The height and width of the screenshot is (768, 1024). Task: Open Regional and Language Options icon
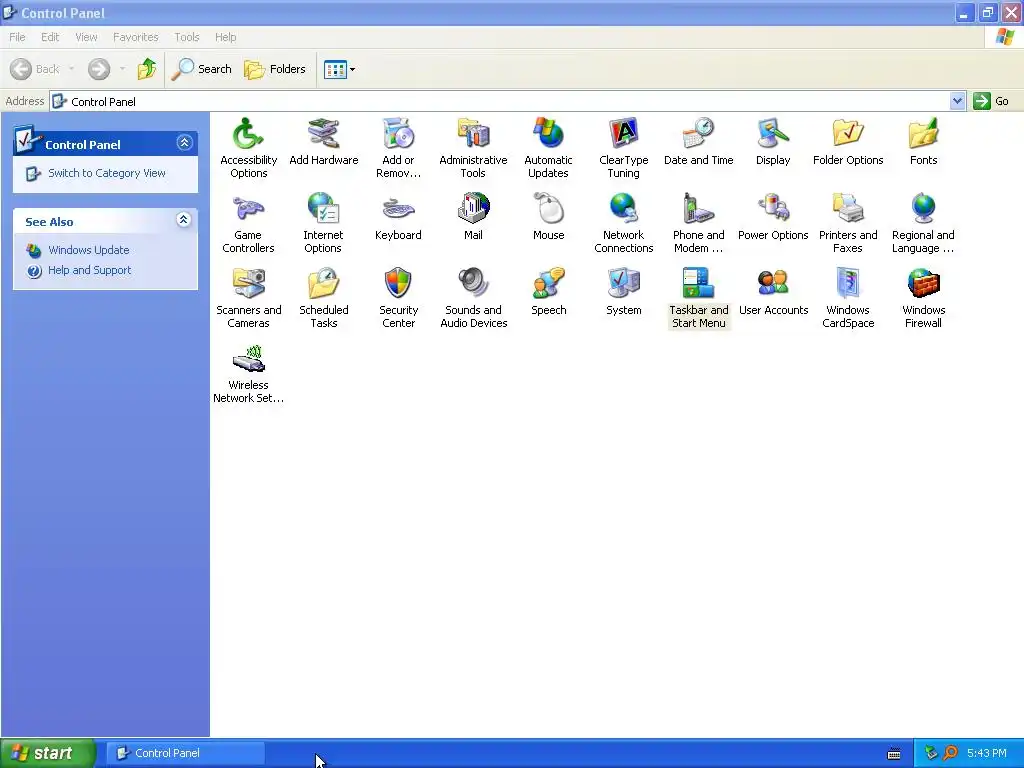pyautogui.click(x=923, y=223)
